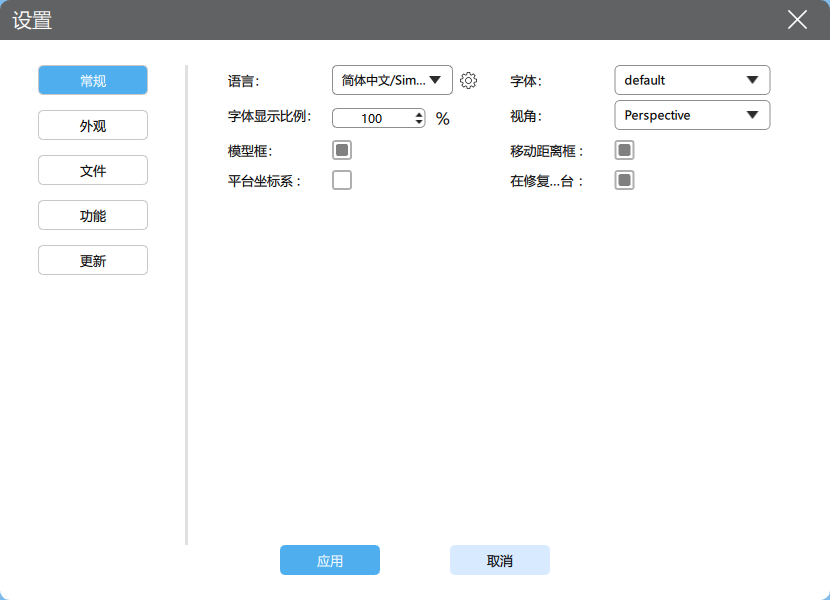Open the 语言 dropdown 简体中文
The height and width of the screenshot is (600, 830).
391,80
